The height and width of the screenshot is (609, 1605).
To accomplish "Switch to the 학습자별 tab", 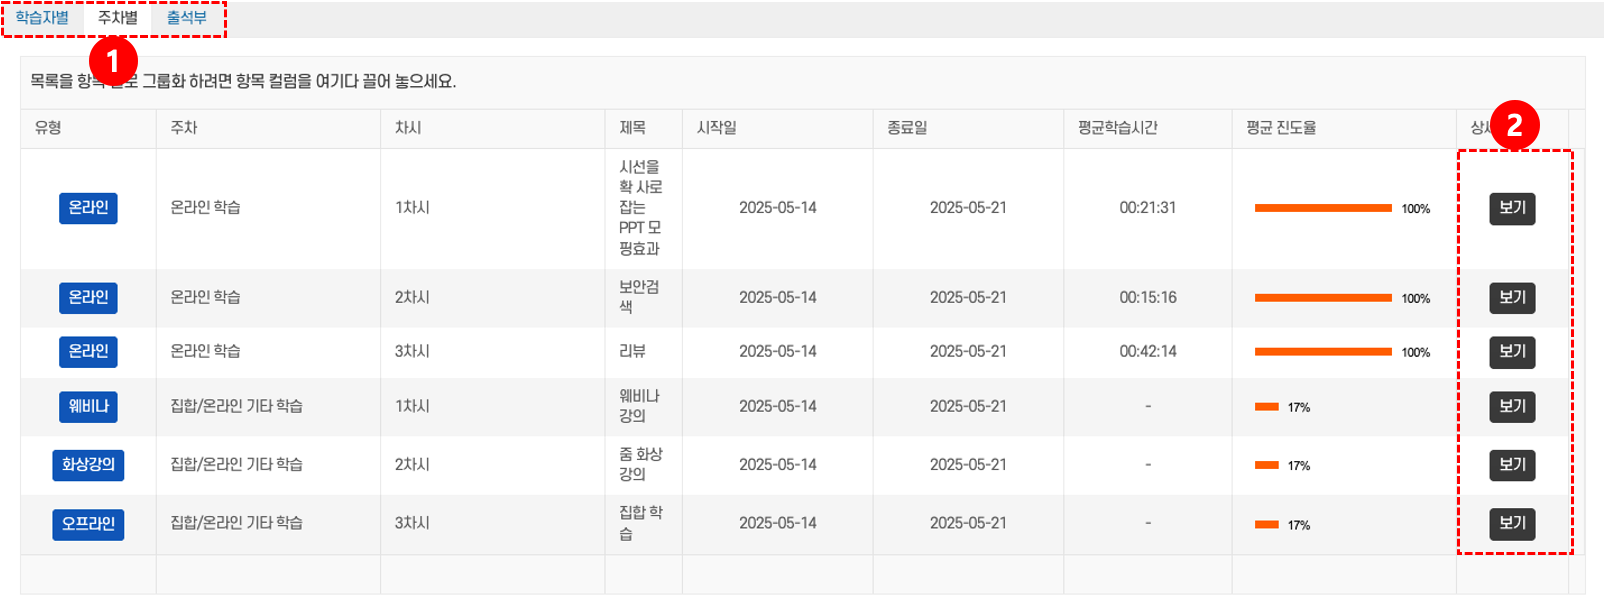I will point(42,18).
